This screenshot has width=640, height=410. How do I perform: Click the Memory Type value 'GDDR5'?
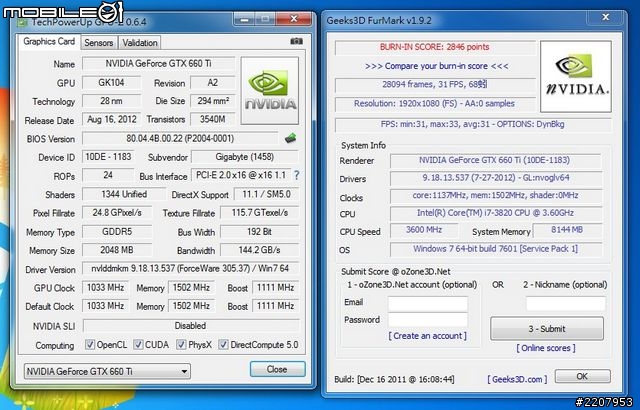[117, 232]
